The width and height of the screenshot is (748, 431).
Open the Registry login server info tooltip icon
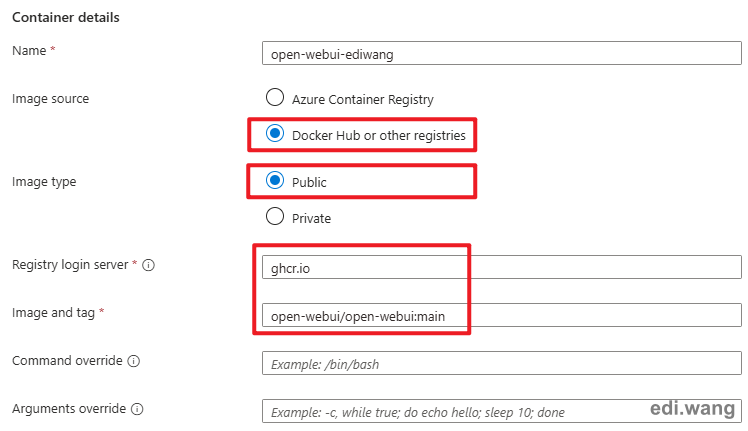[x=148, y=265]
